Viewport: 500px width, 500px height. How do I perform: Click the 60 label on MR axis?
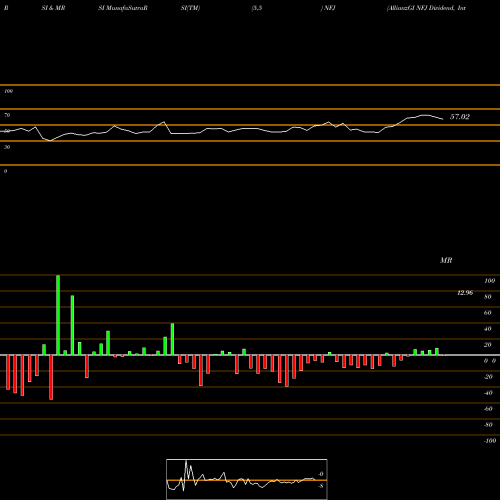coord(488,313)
